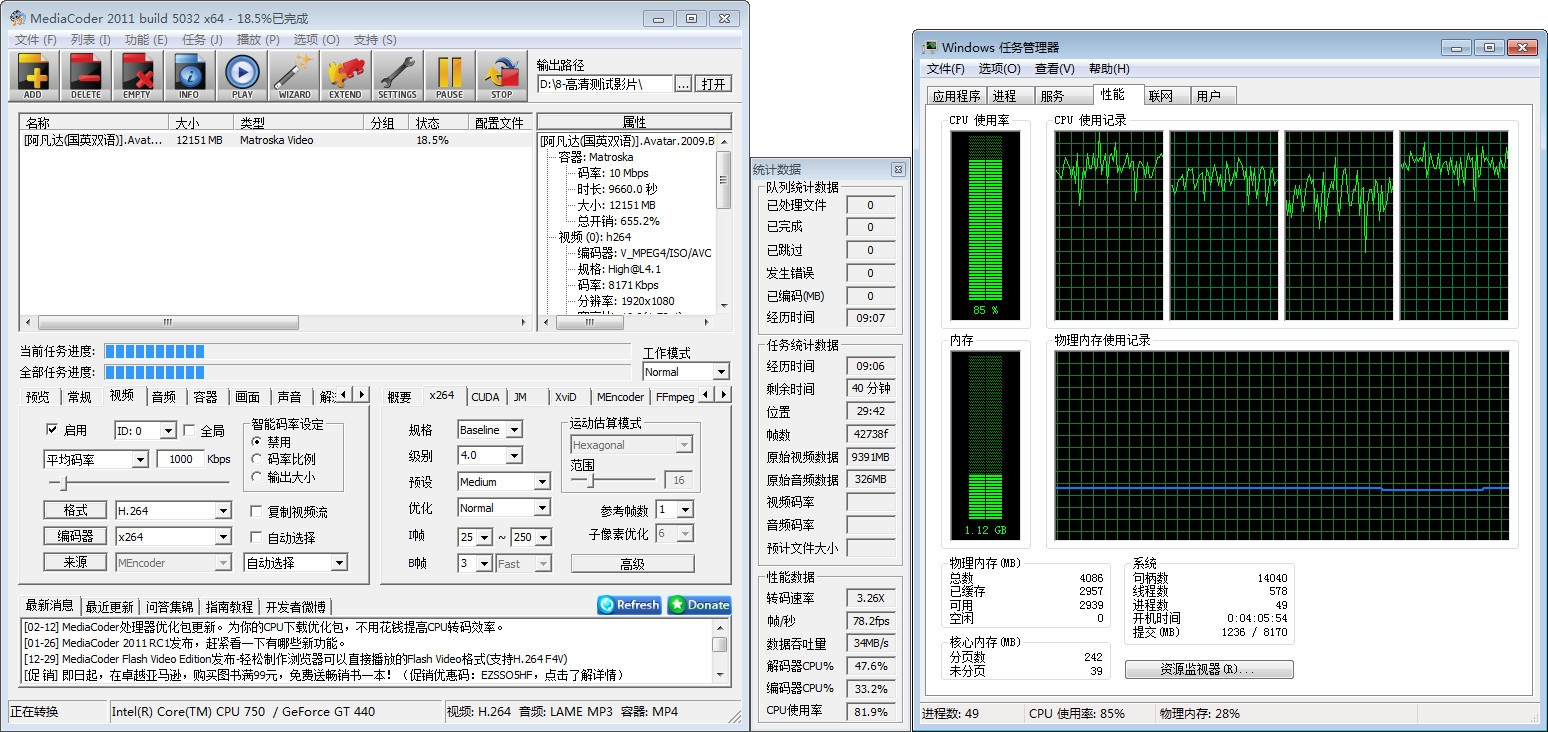Click the 资源监视器 button
Image resolution: width=1548 pixels, height=732 pixels.
point(1209,669)
